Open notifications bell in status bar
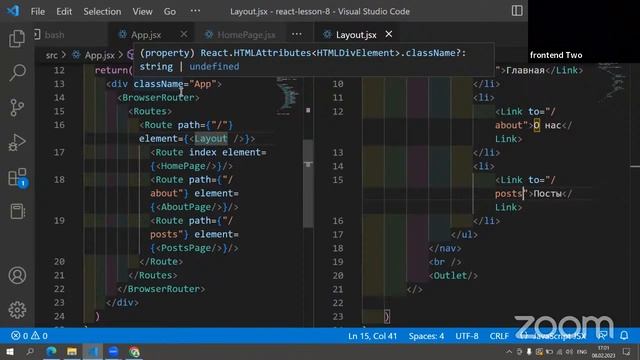 [624, 336]
